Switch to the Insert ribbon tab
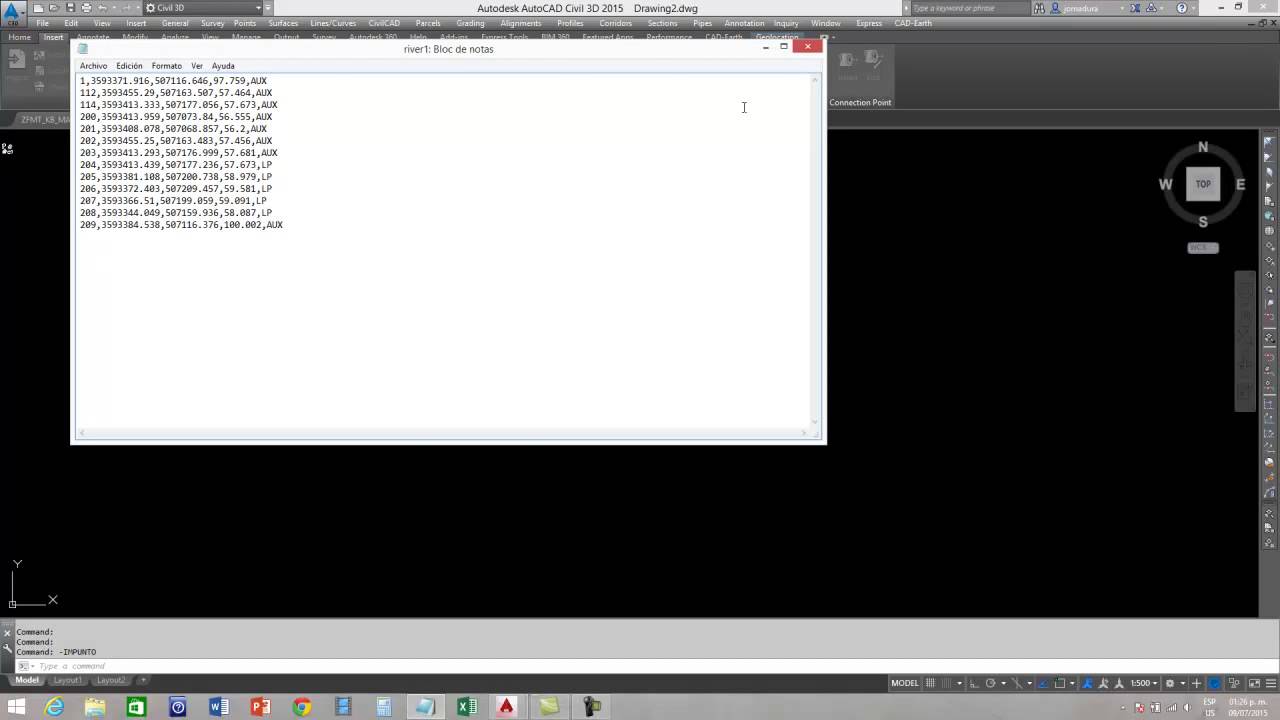The width and height of the screenshot is (1280, 720). (53, 37)
